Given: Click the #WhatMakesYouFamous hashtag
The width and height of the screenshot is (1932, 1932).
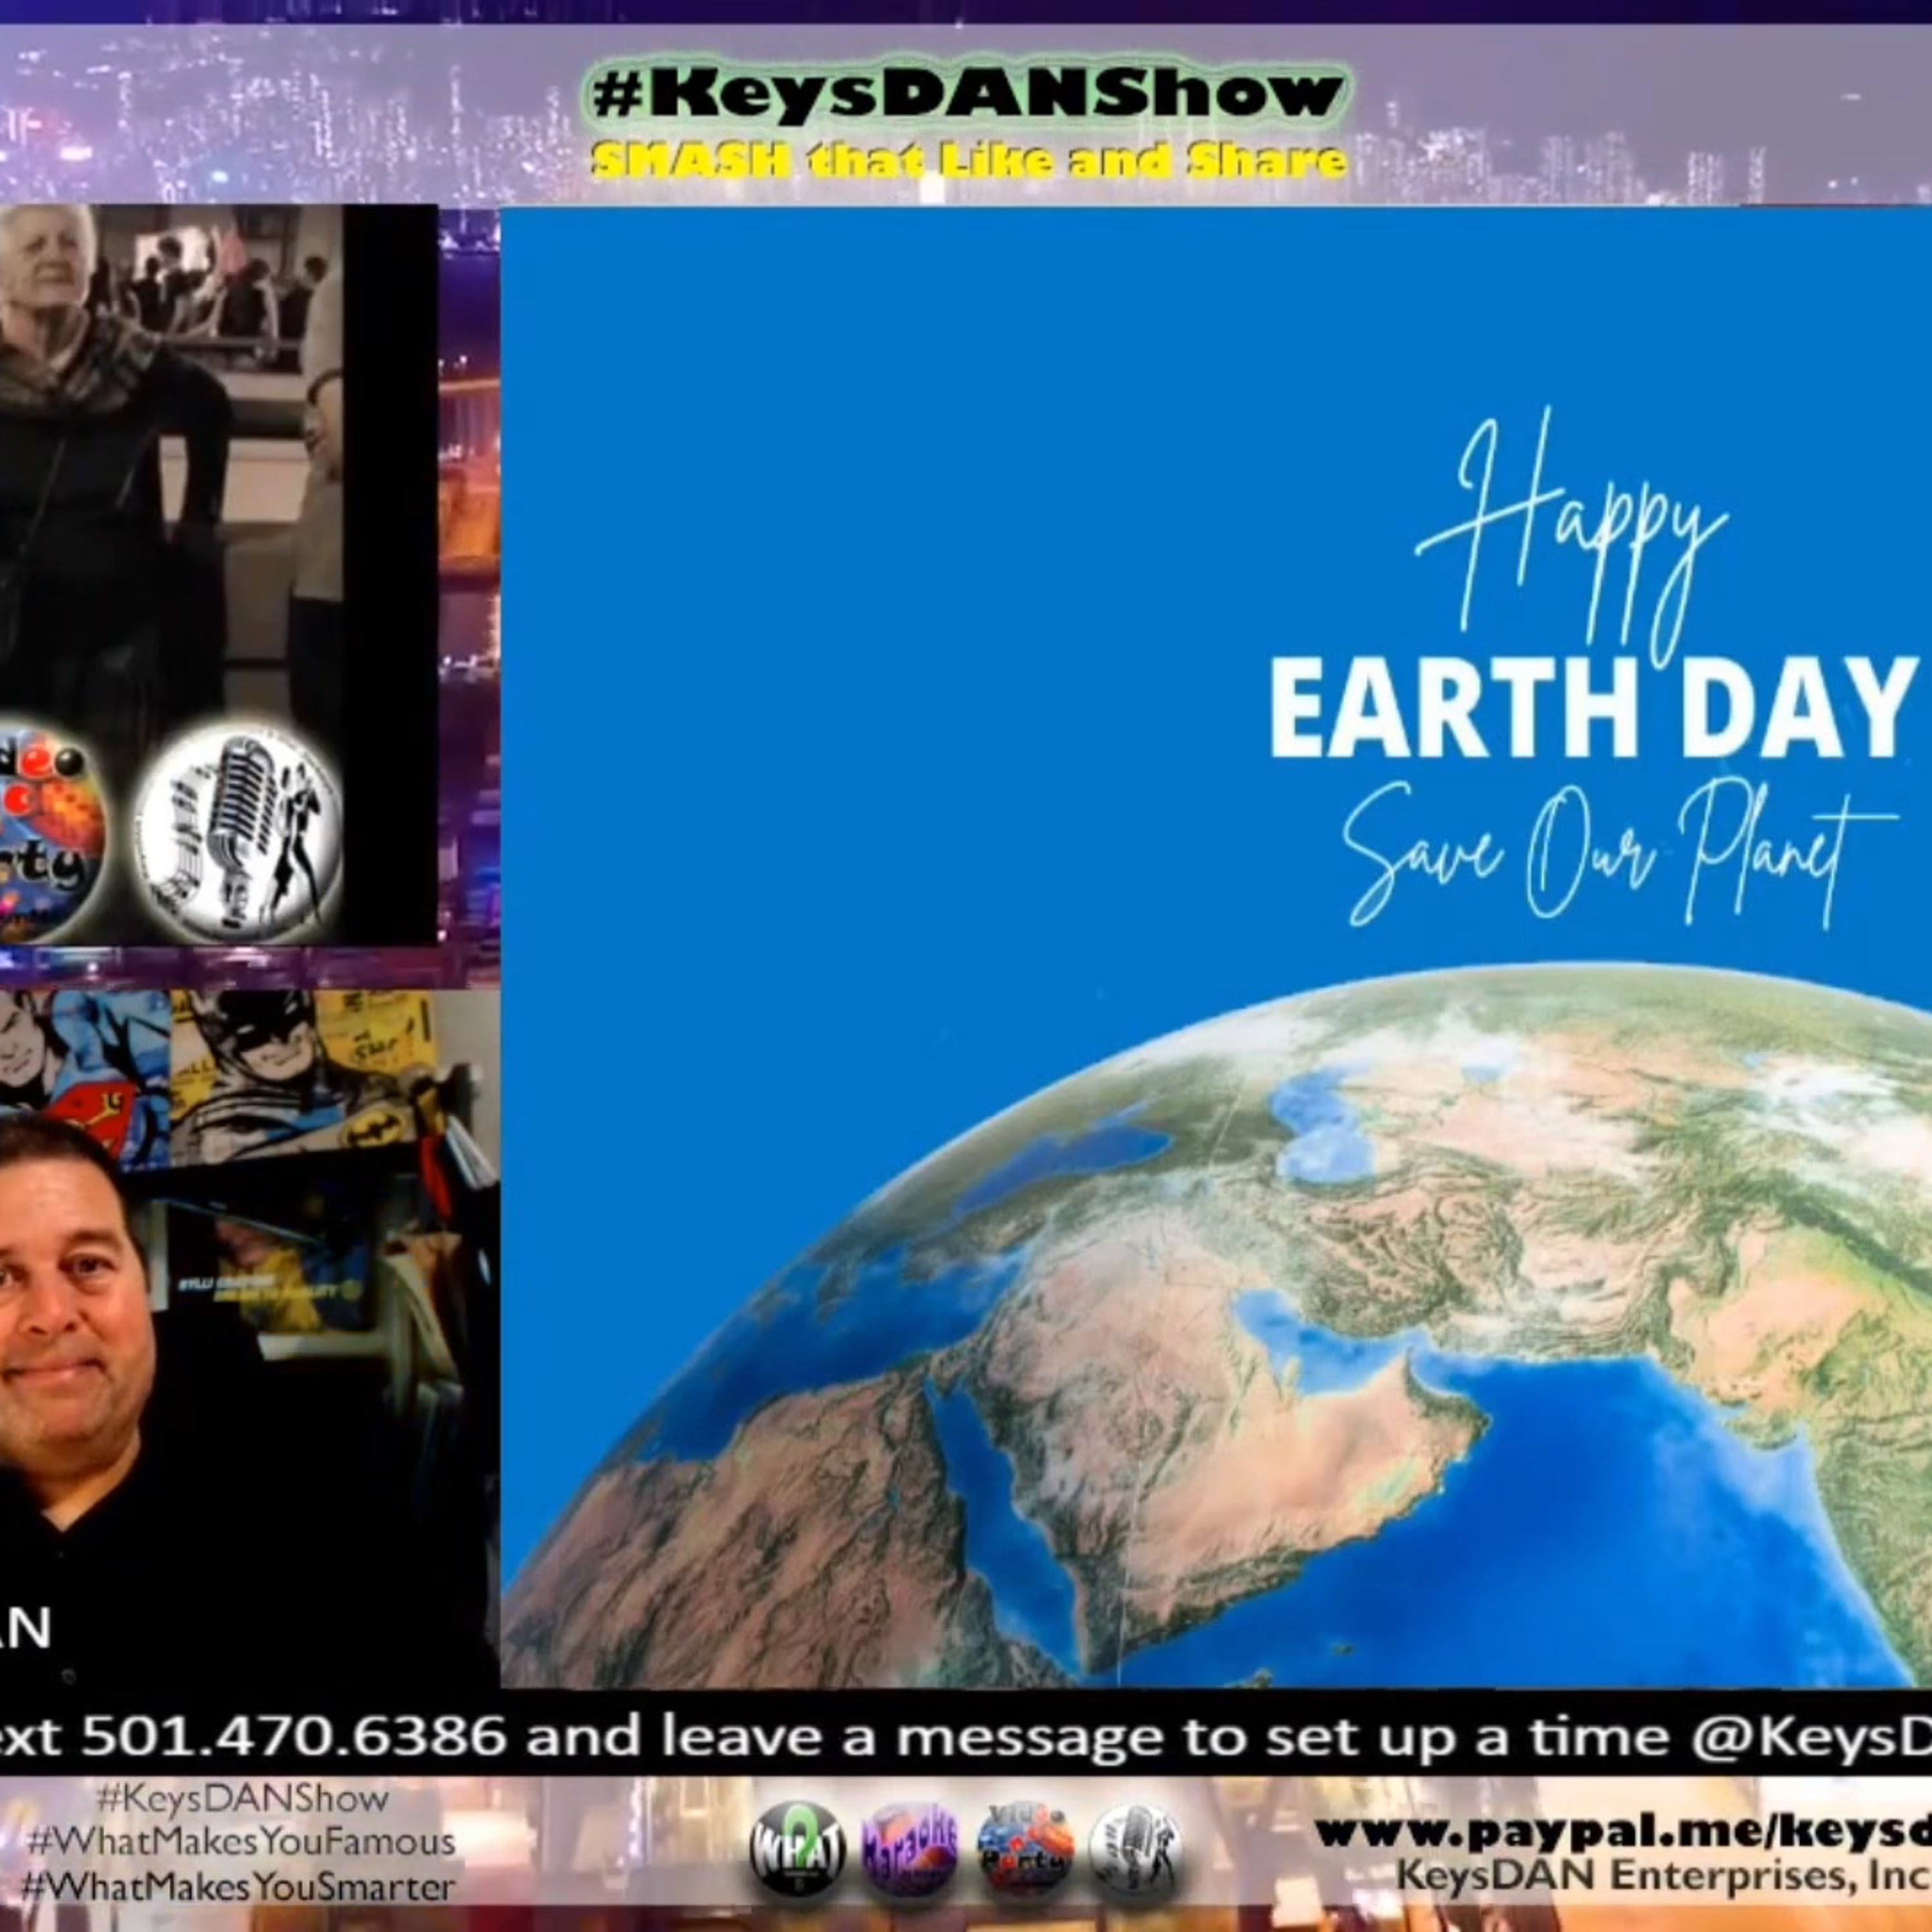Looking at the screenshot, I should [x=241, y=1841].
